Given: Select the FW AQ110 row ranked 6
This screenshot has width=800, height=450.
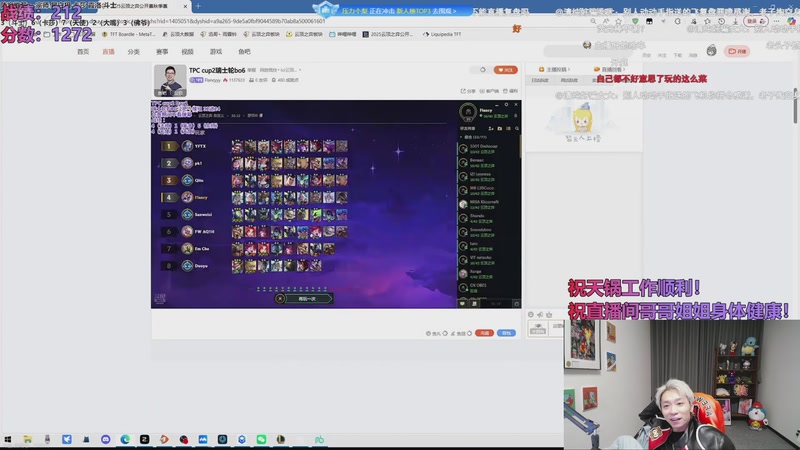Looking at the screenshot, I should coord(254,231).
